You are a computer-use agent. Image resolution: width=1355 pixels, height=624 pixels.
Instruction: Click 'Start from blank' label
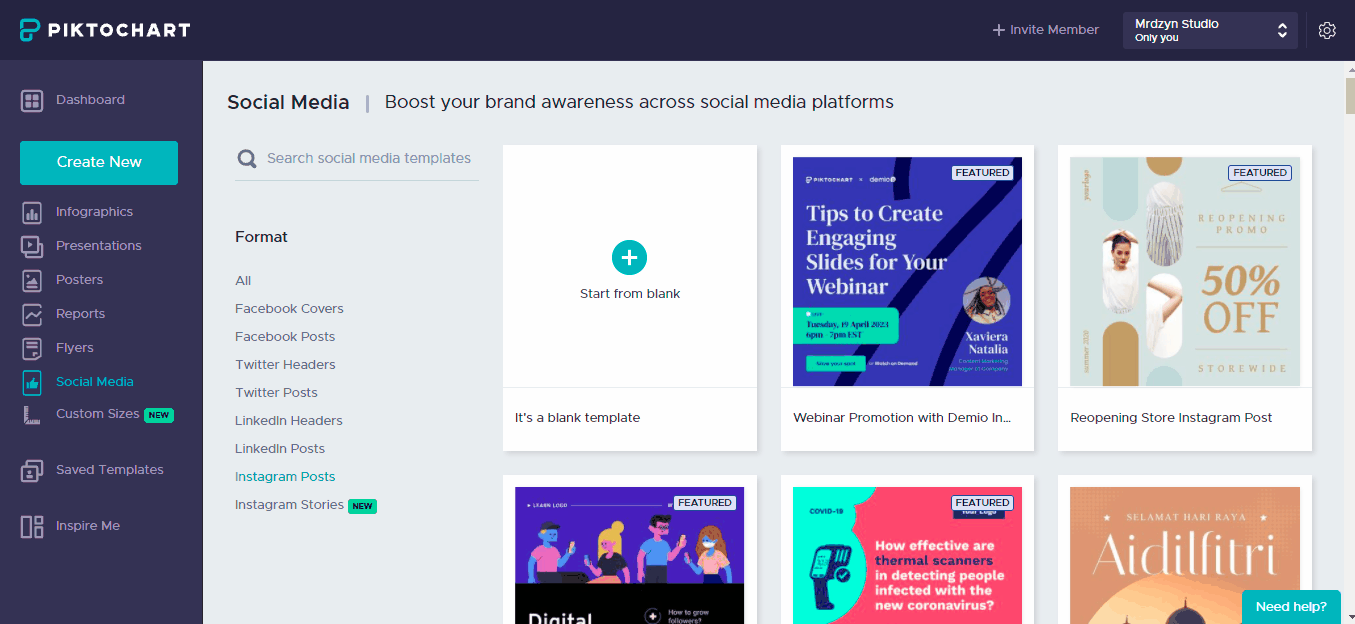[x=630, y=294]
